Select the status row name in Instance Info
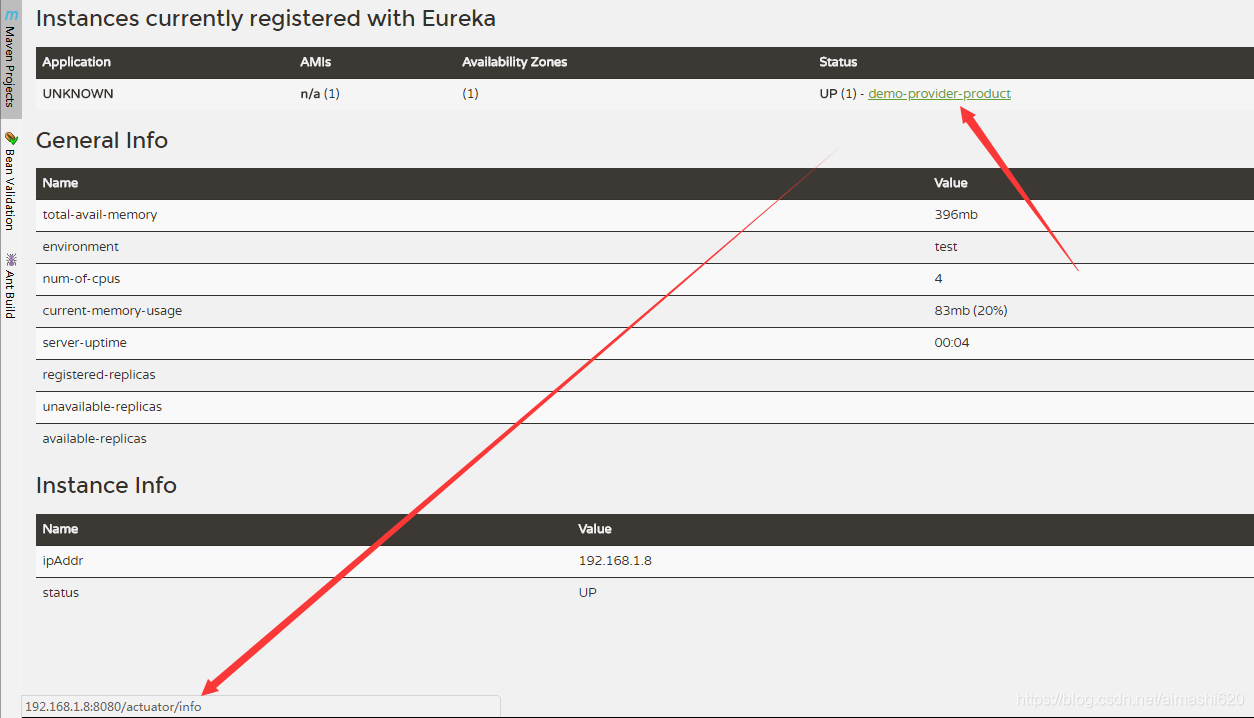Image resolution: width=1254 pixels, height=718 pixels. pyautogui.click(x=61, y=592)
